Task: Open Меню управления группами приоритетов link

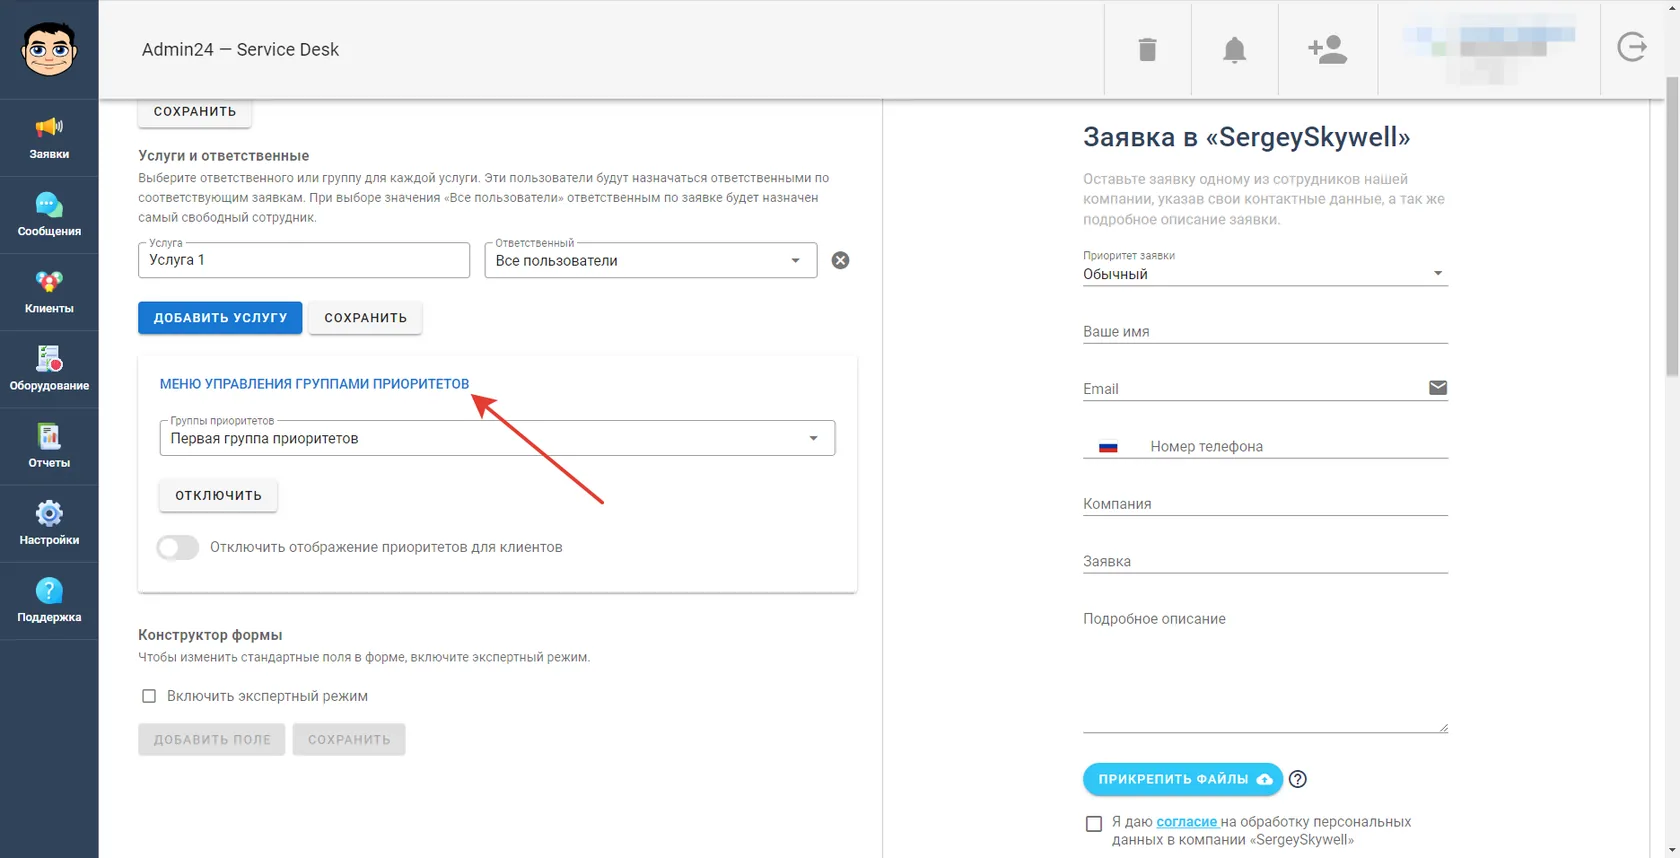Action: point(314,384)
